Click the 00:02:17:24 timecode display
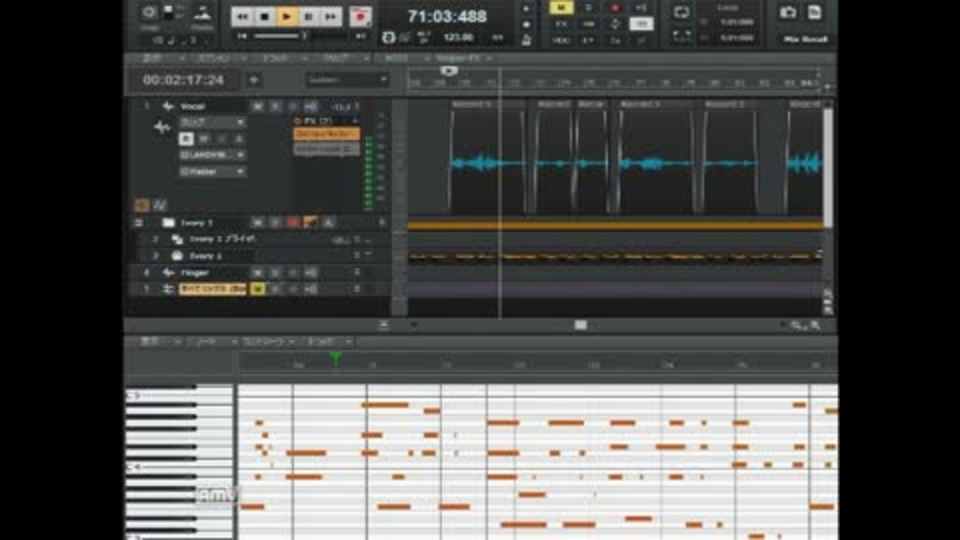The height and width of the screenshot is (540, 960). coord(183,80)
